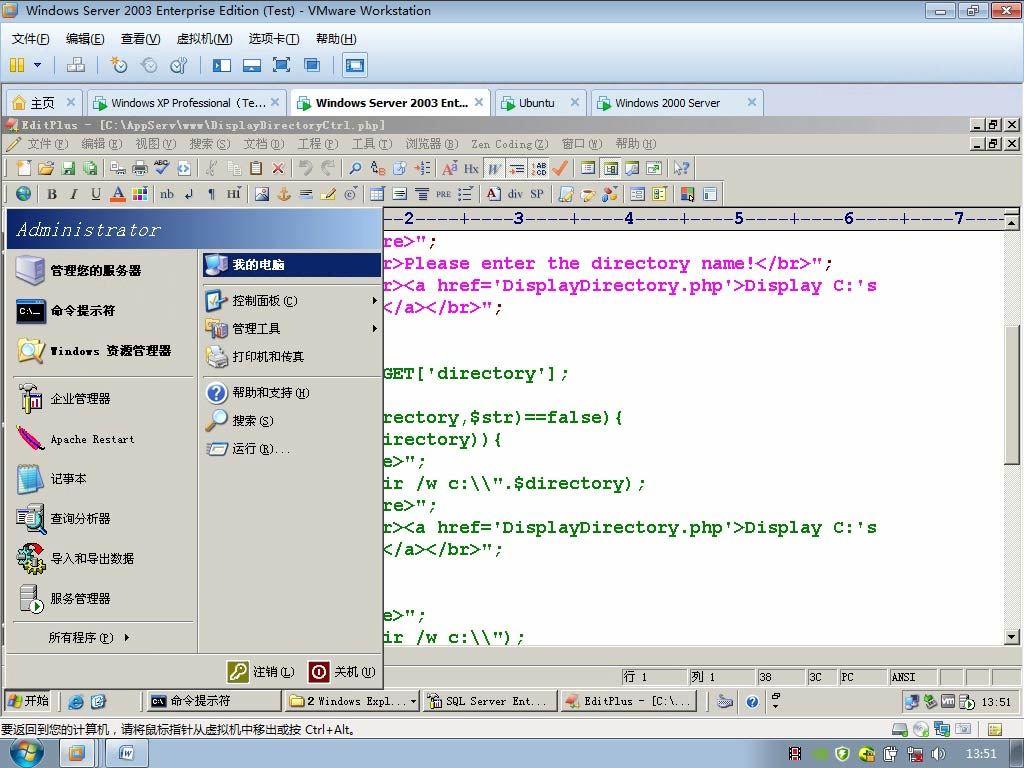Expand the taskbar toolbar overflow chevron
Image resolution: width=1024 pixels, height=768 pixels.
775,701
